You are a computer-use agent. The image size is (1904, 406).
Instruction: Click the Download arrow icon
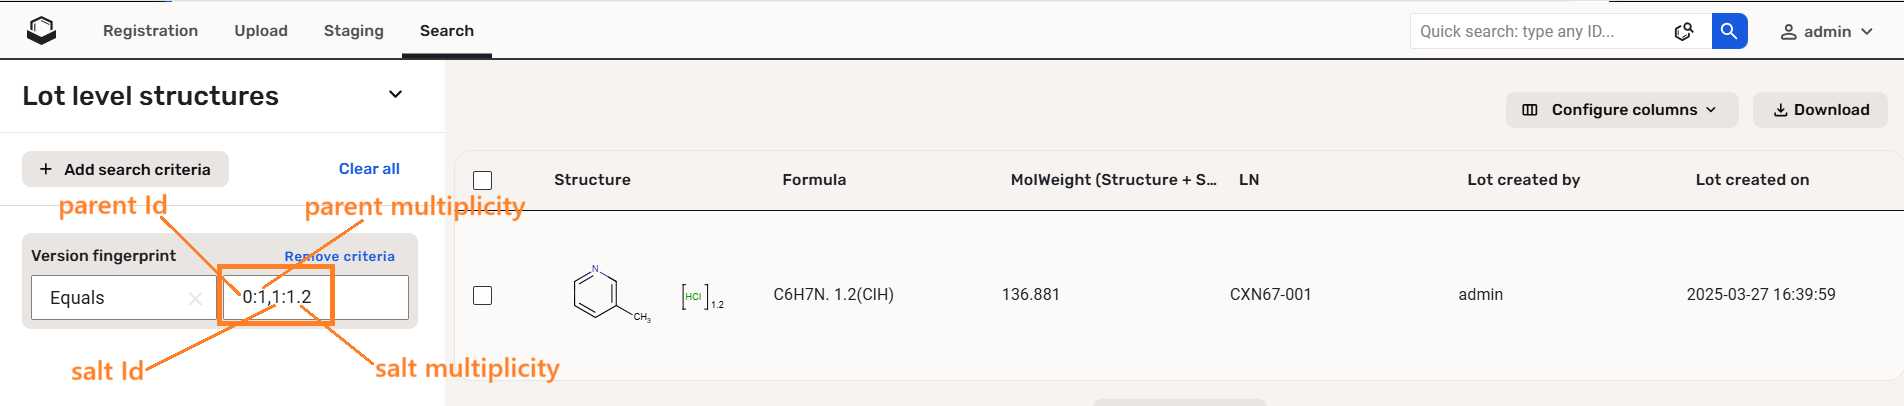(1781, 110)
